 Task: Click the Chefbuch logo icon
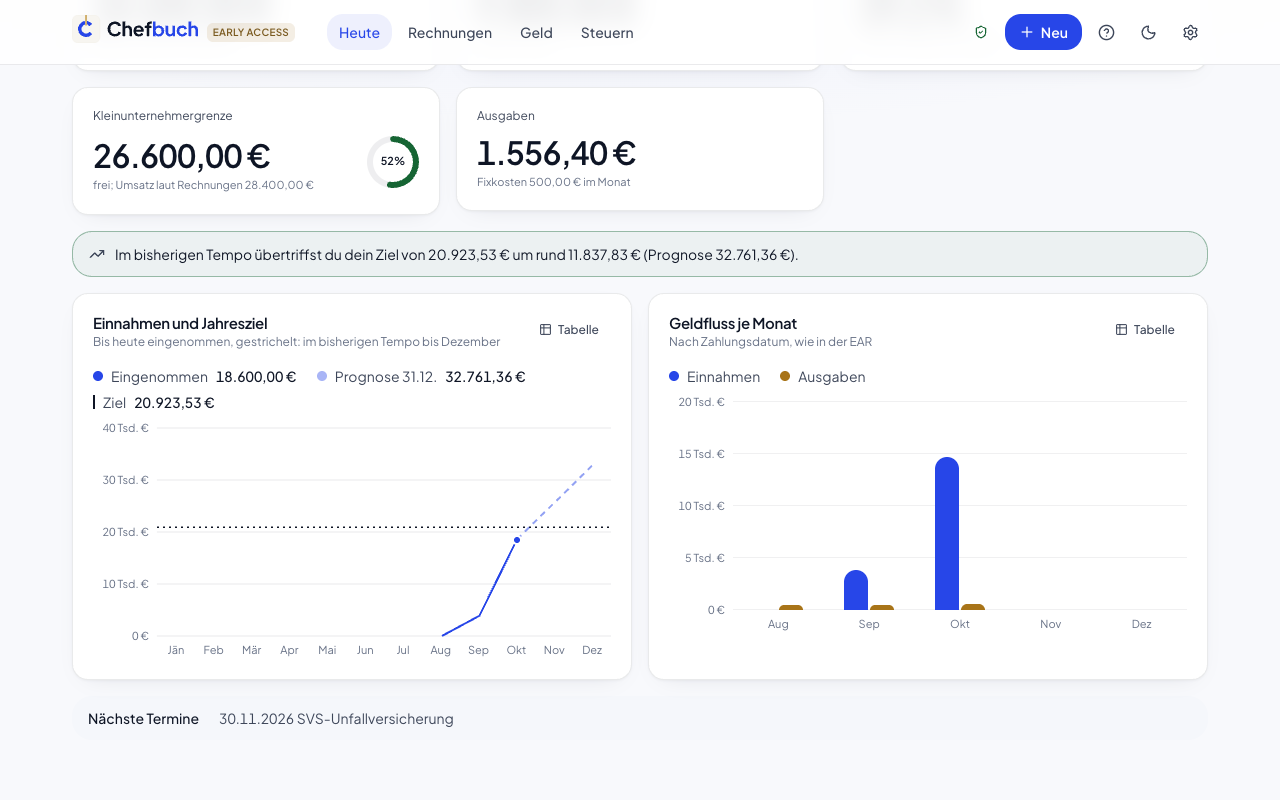tap(86, 29)
